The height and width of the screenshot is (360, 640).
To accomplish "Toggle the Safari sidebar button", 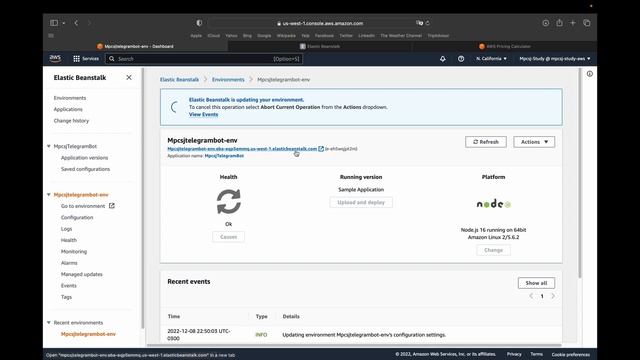I will click(x=54, y=23).
